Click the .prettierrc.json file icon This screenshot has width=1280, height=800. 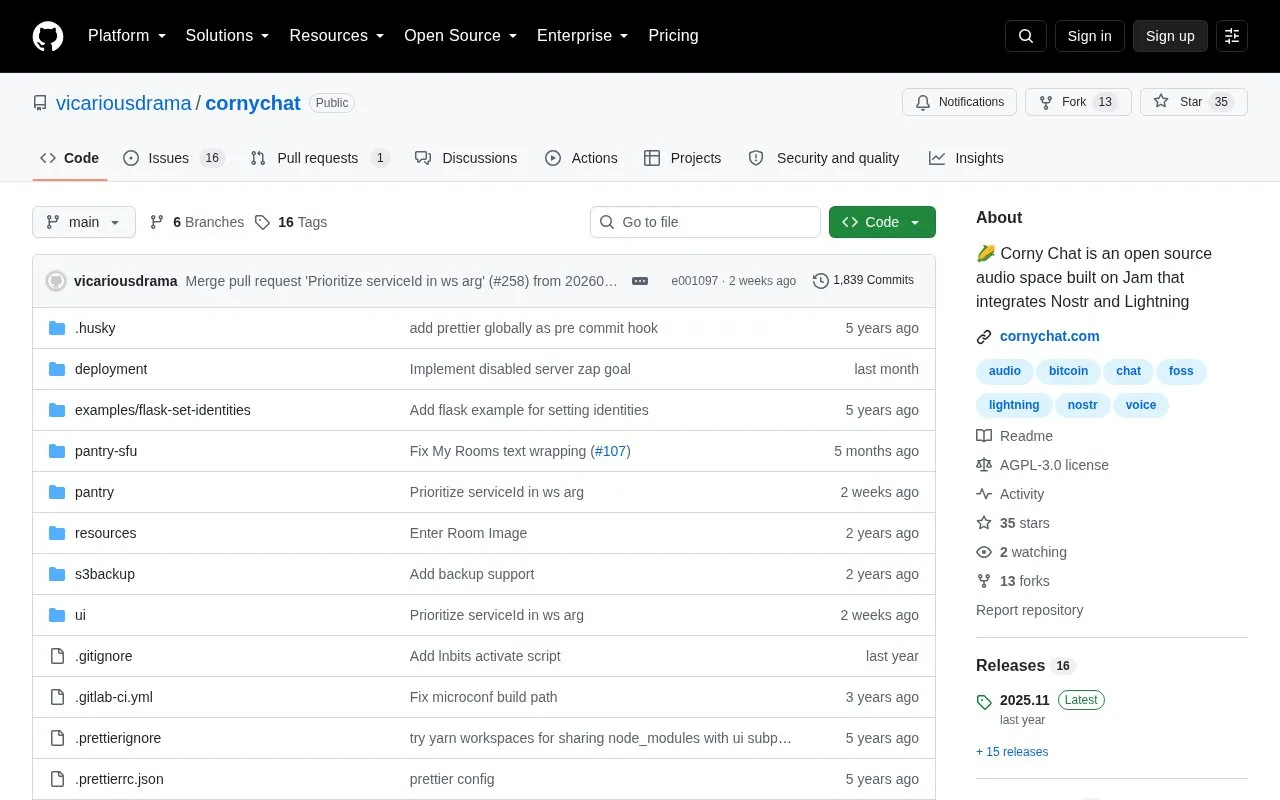pyautogui.click(x=57, y=779)
